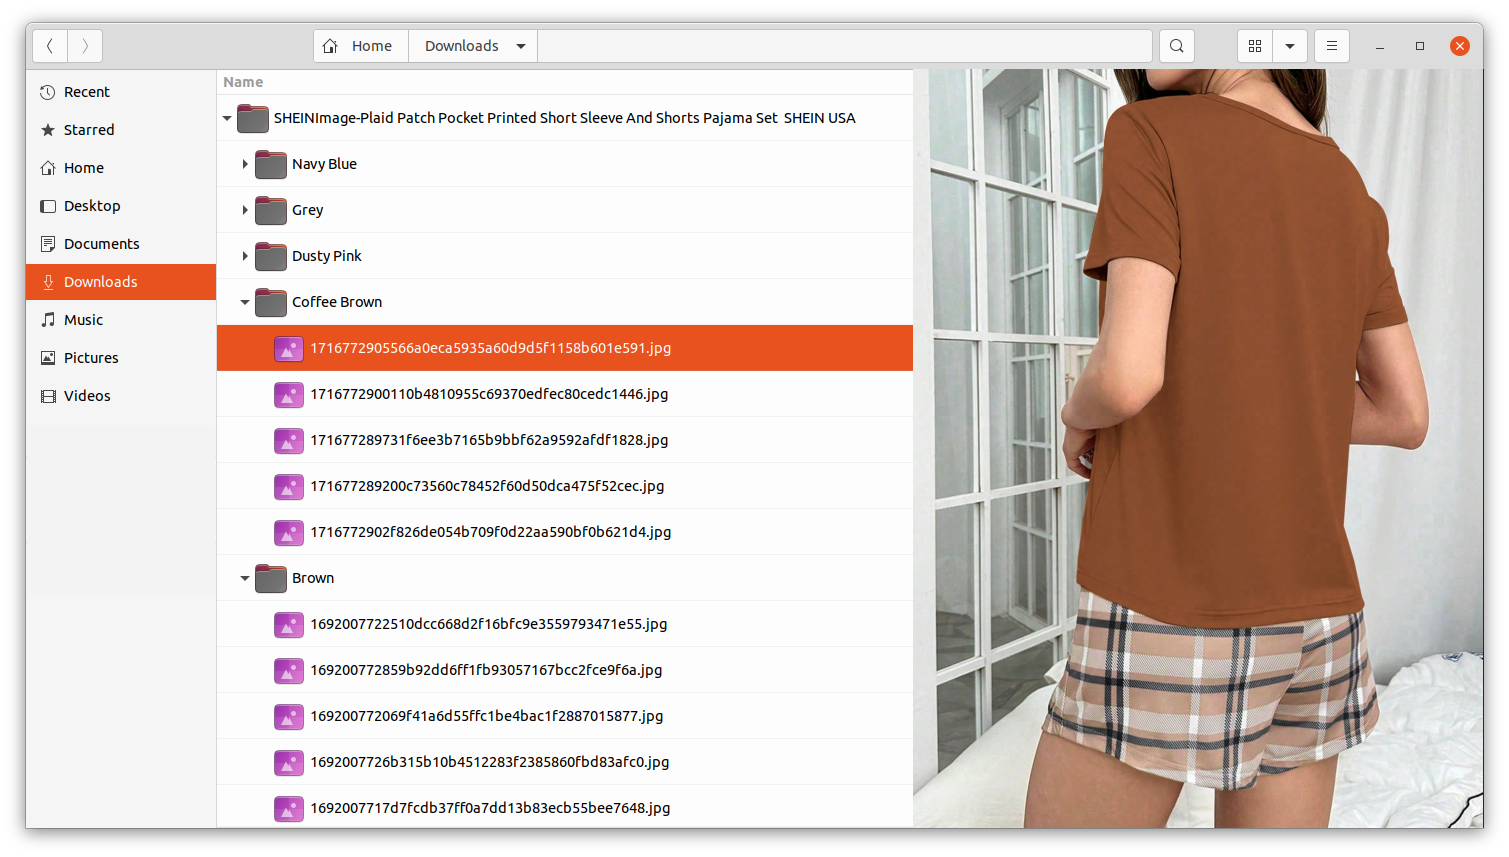
Task: Click the Name column header
Action: click(x=243, y=81)
